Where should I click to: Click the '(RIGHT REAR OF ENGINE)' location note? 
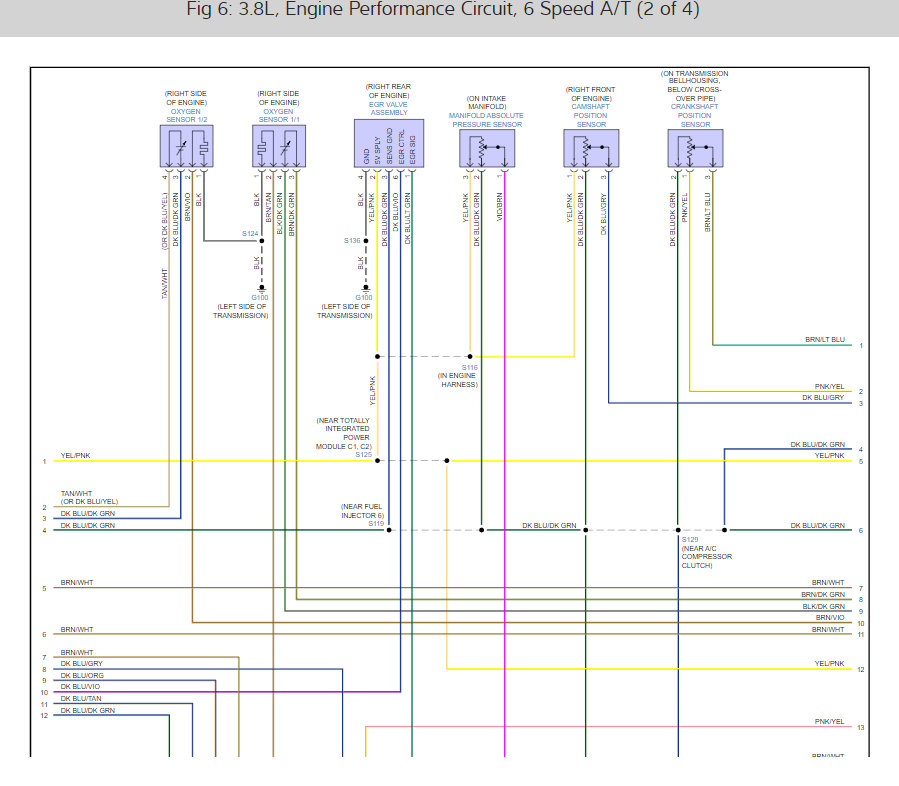pos(388,91)
